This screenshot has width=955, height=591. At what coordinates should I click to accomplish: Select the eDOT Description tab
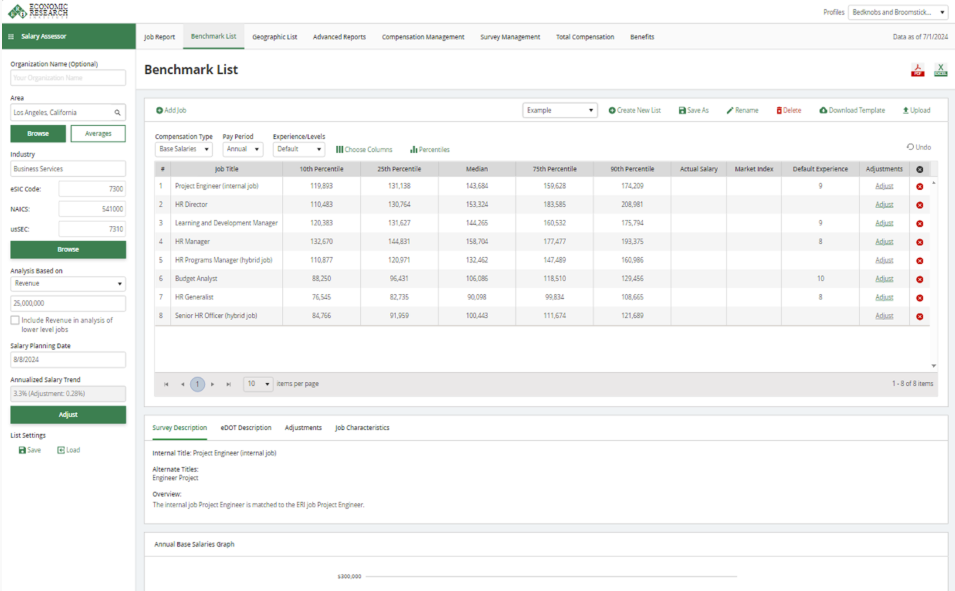click(246, 428)
